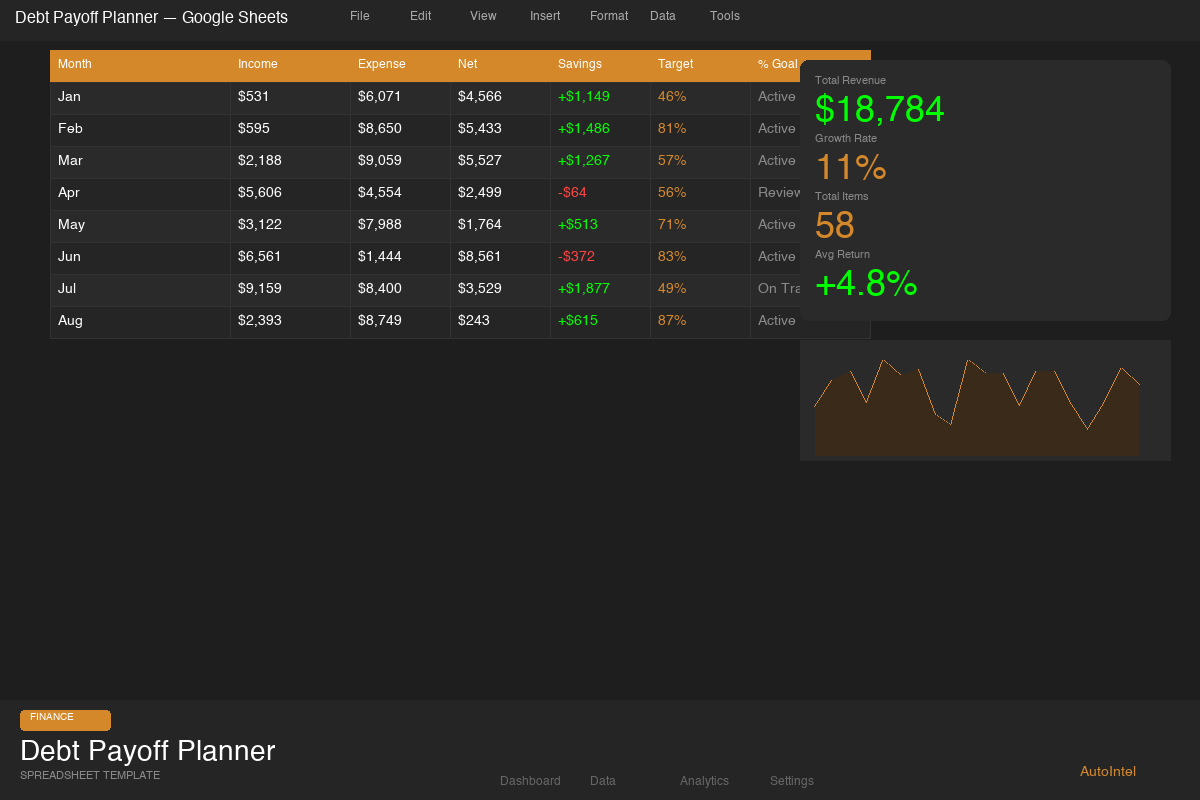Viewport: 1200px width, 800px height.
Task: Select the Feb month cell
Action: coord(140,130)
